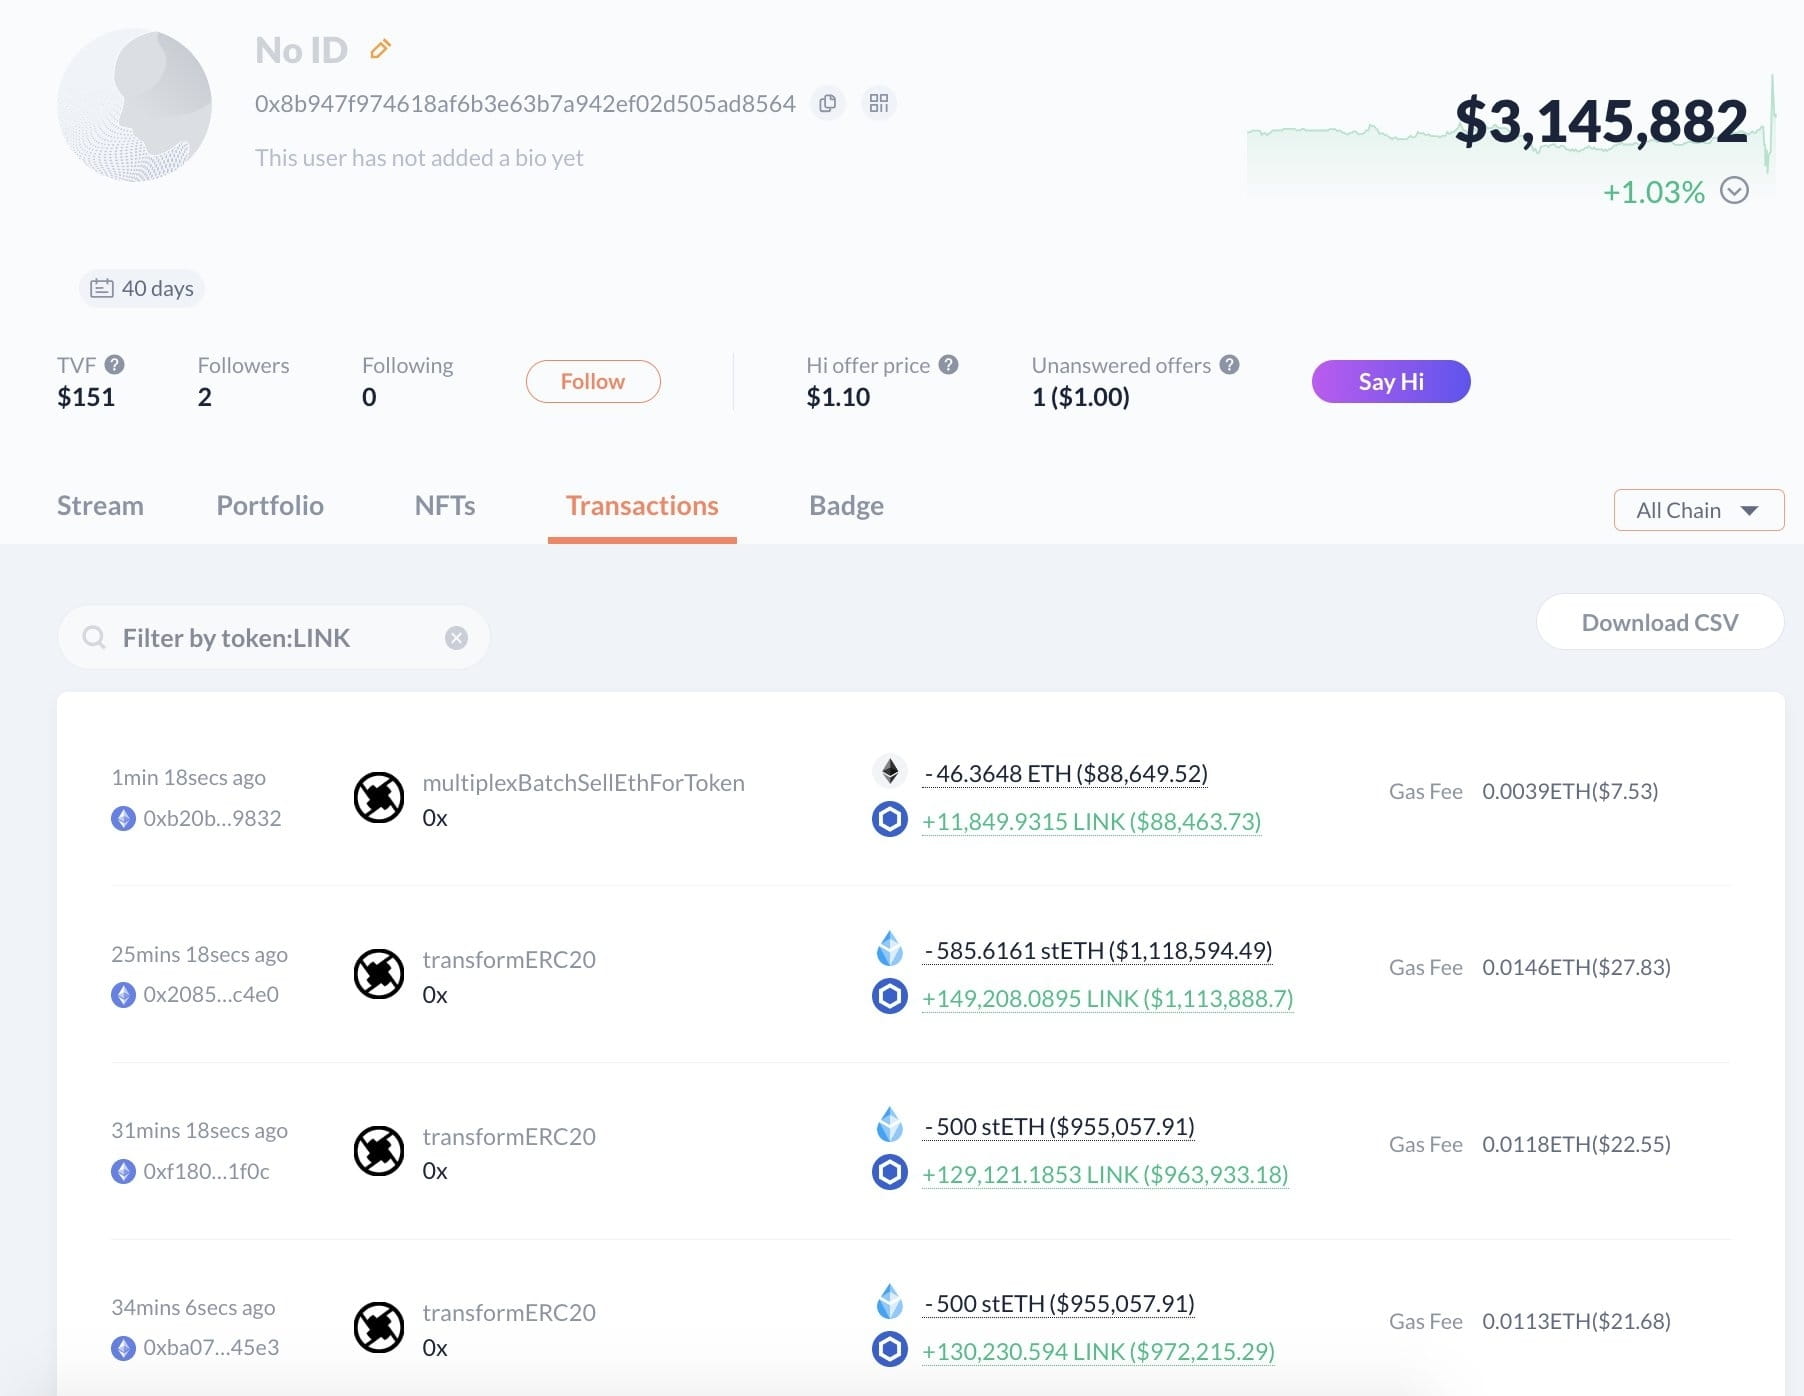Click the LINK token icon beside +130,230.594 LINK
This screenshot has height=1396, width=1804.
pyautogui.click(x=890, y=1349)
